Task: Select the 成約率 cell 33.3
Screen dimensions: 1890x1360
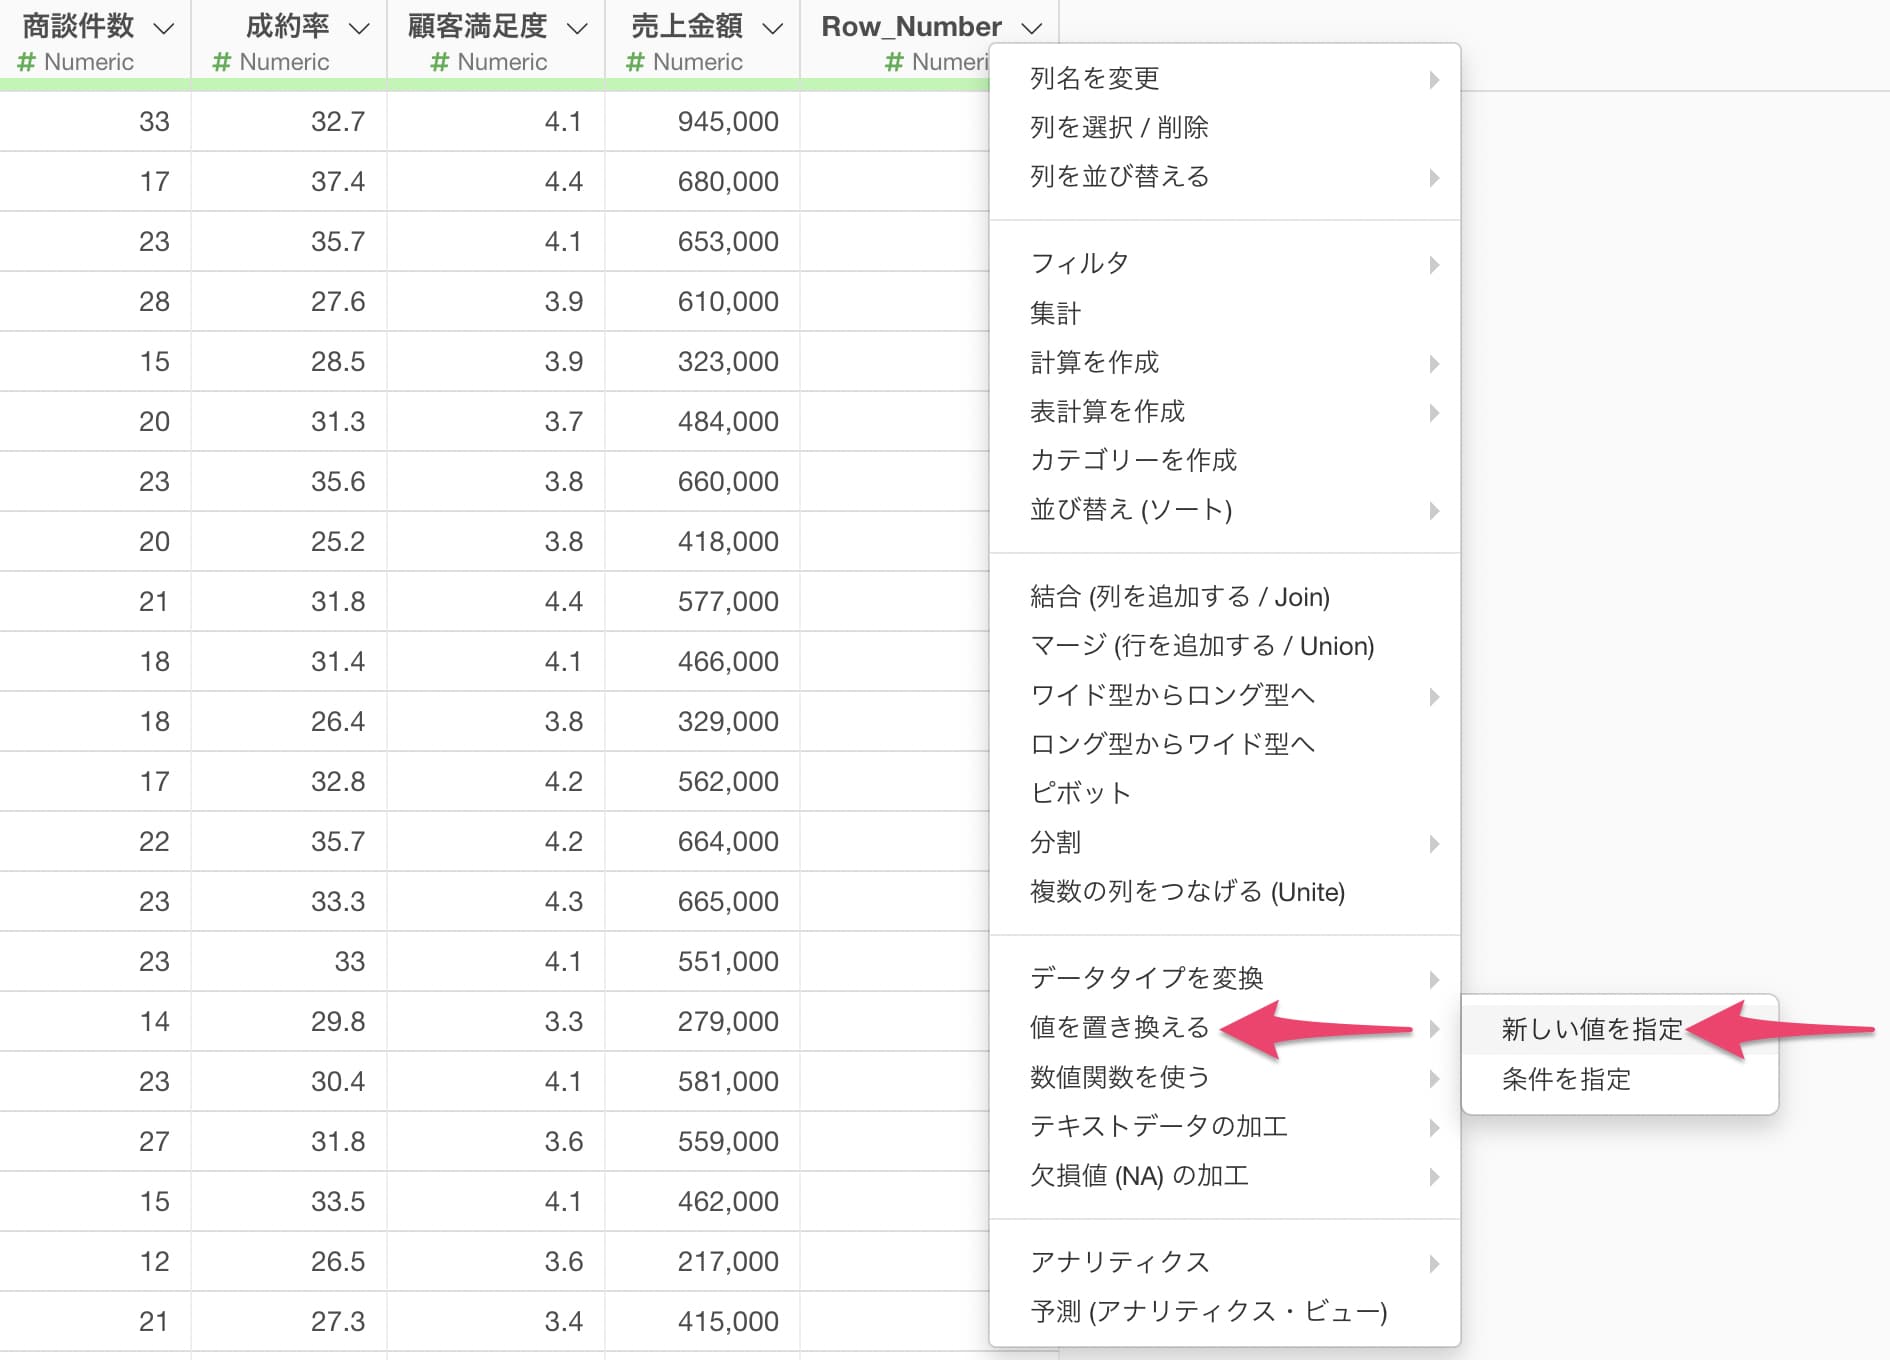Action: 289,902
